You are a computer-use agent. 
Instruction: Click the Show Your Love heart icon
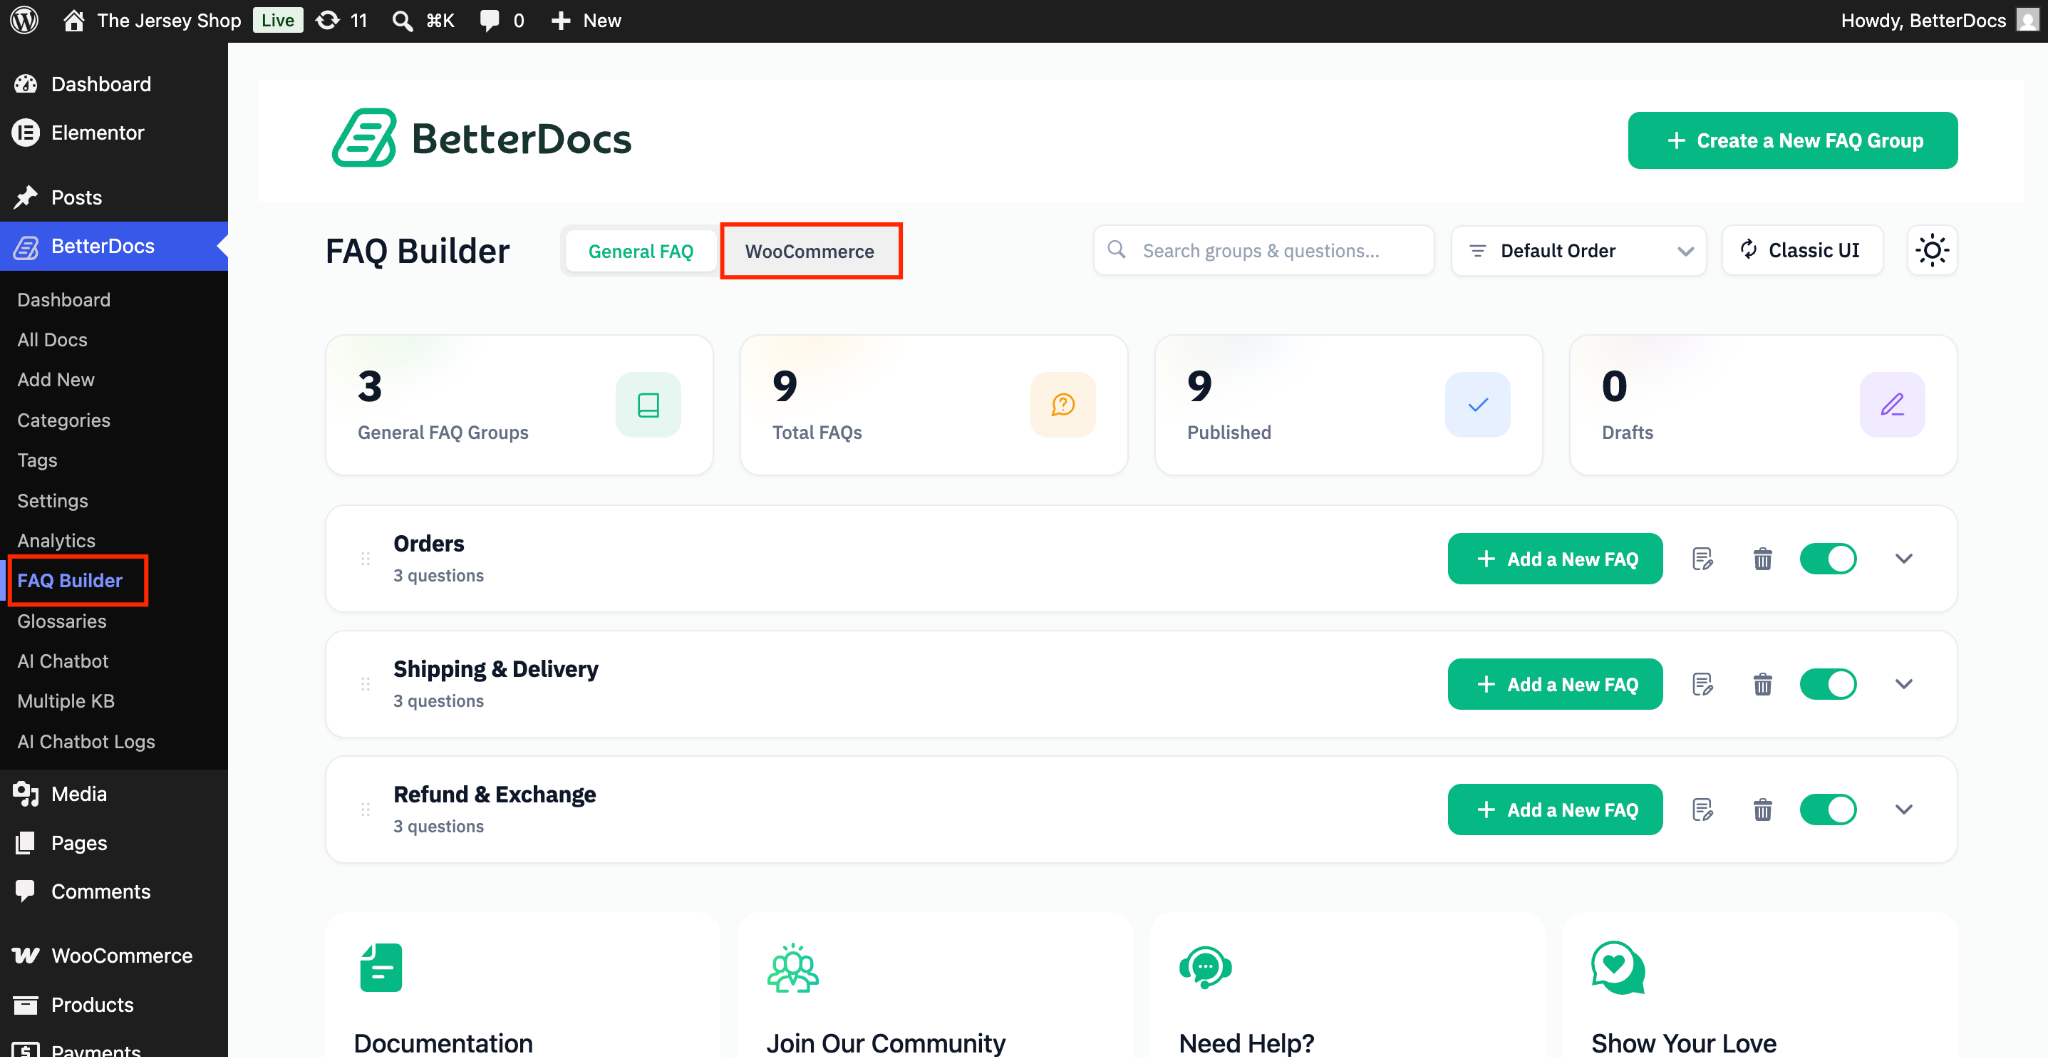tap(1617, 967)
